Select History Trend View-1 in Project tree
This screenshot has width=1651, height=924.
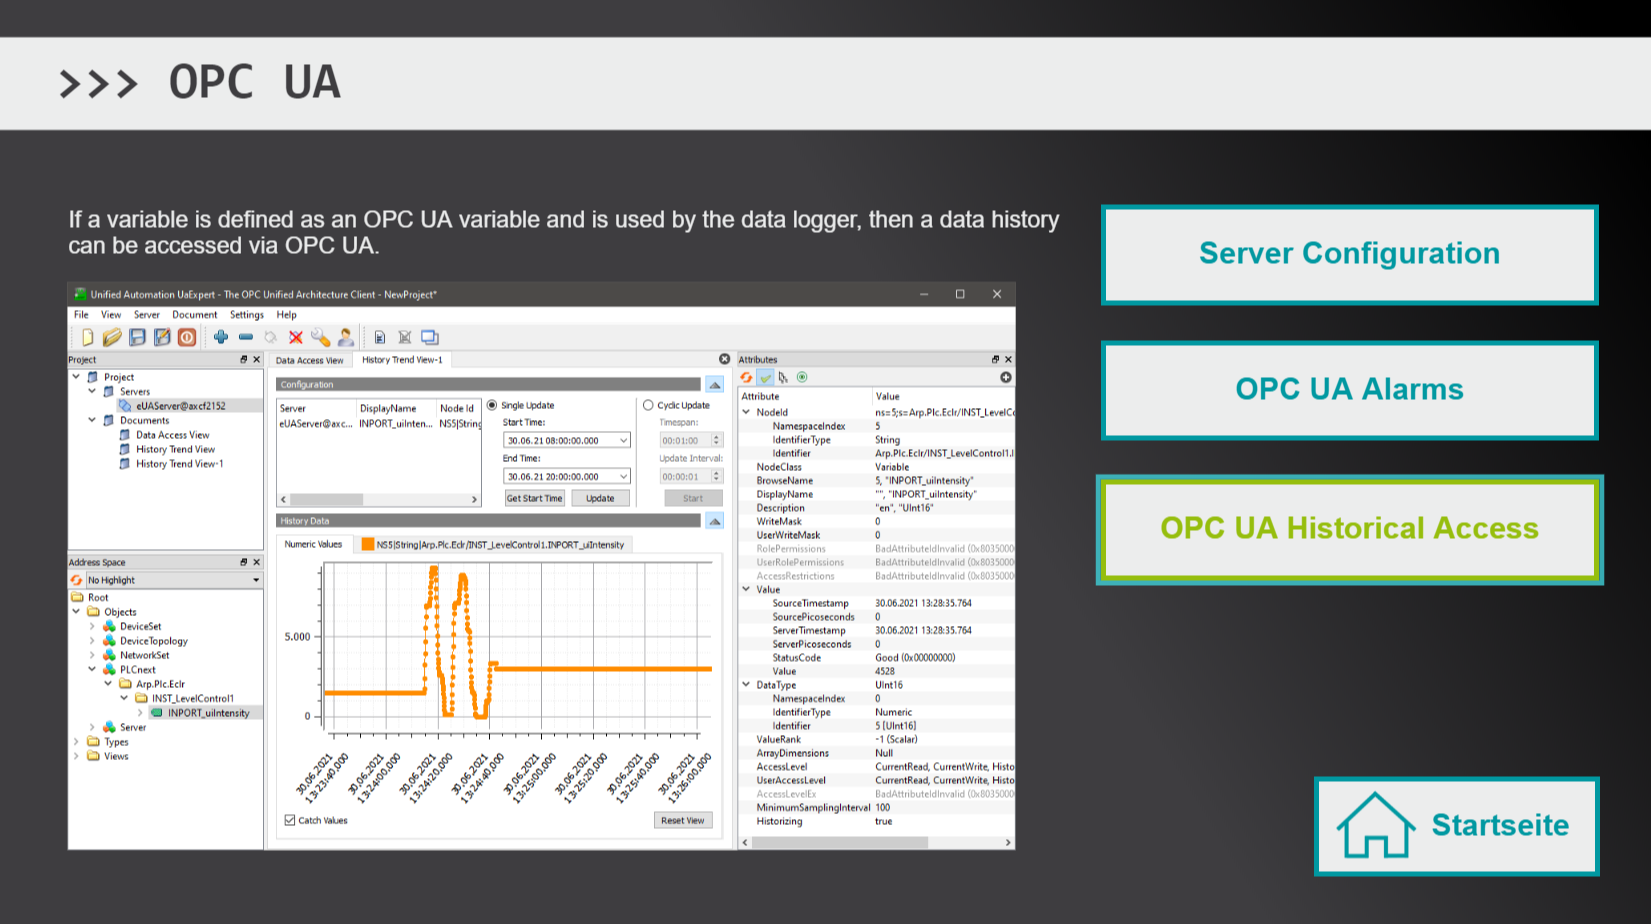(179, 464)
